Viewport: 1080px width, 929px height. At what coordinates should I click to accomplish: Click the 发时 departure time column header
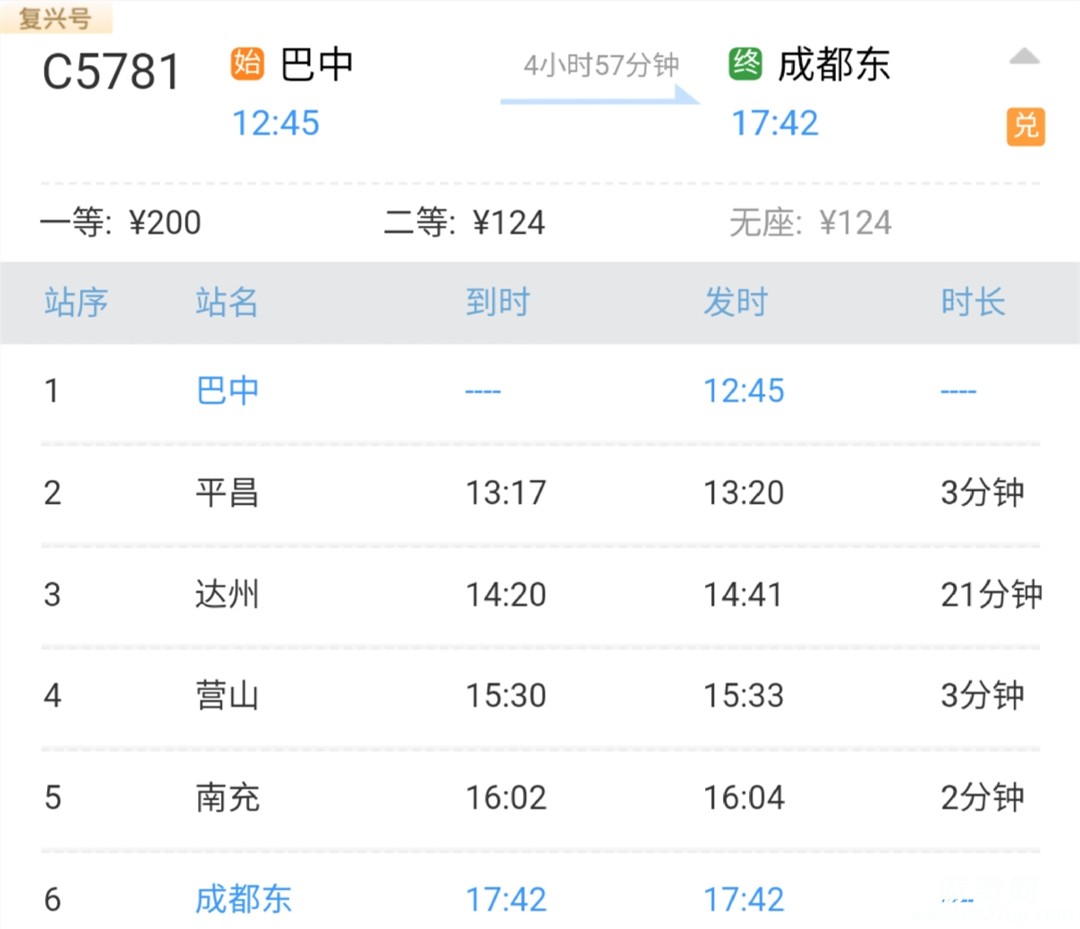(735, 302)
